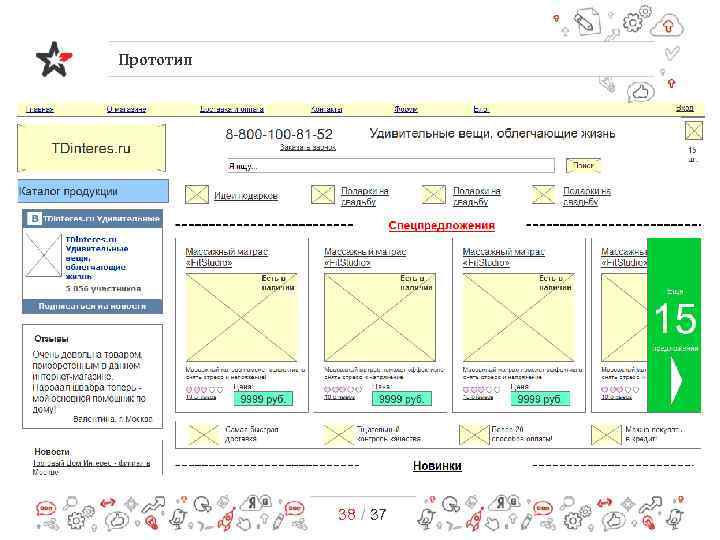Open the VK widget title TDinteres.ru Удивительные
Image resolution: width=720 pixels, height=540 pixels.
[101, 219]
